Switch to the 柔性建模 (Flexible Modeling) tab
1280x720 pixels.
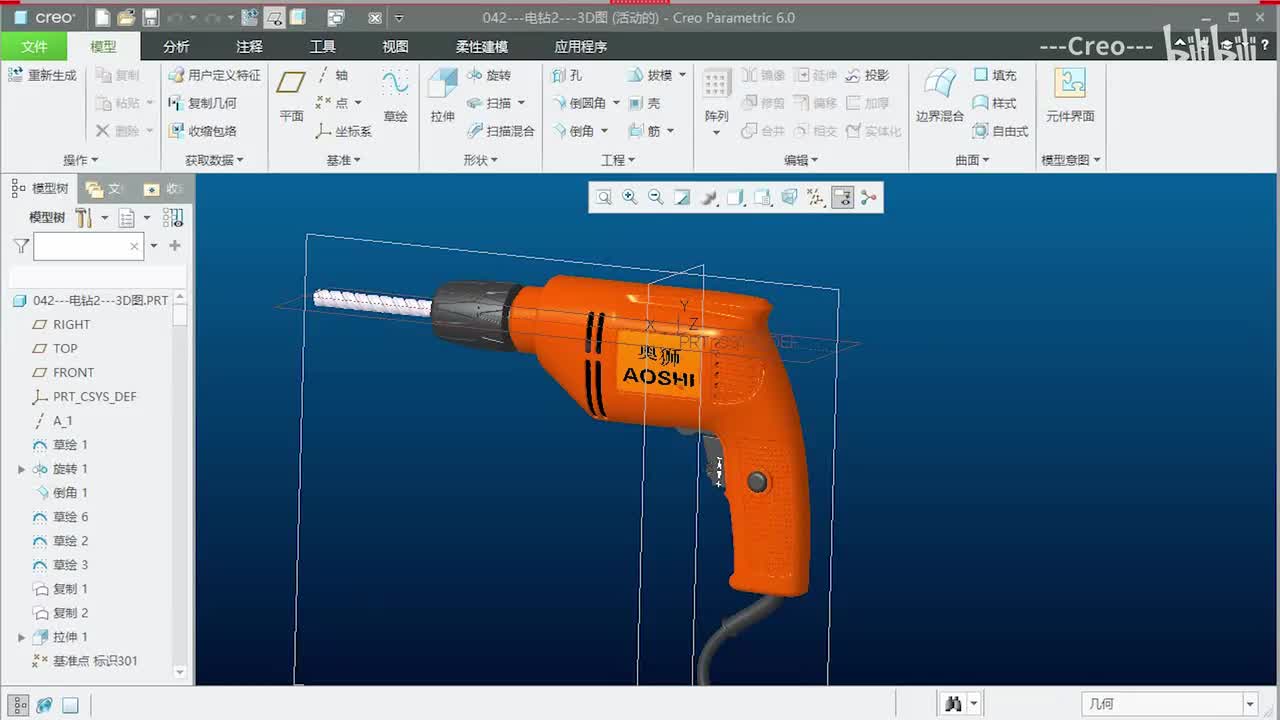[481, 46]
